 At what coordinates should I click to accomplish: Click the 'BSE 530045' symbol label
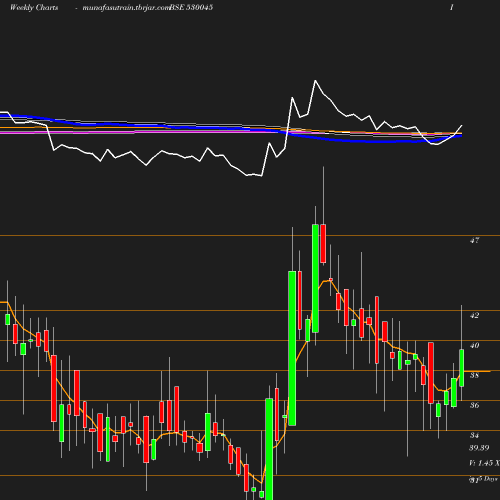(191, 8)
